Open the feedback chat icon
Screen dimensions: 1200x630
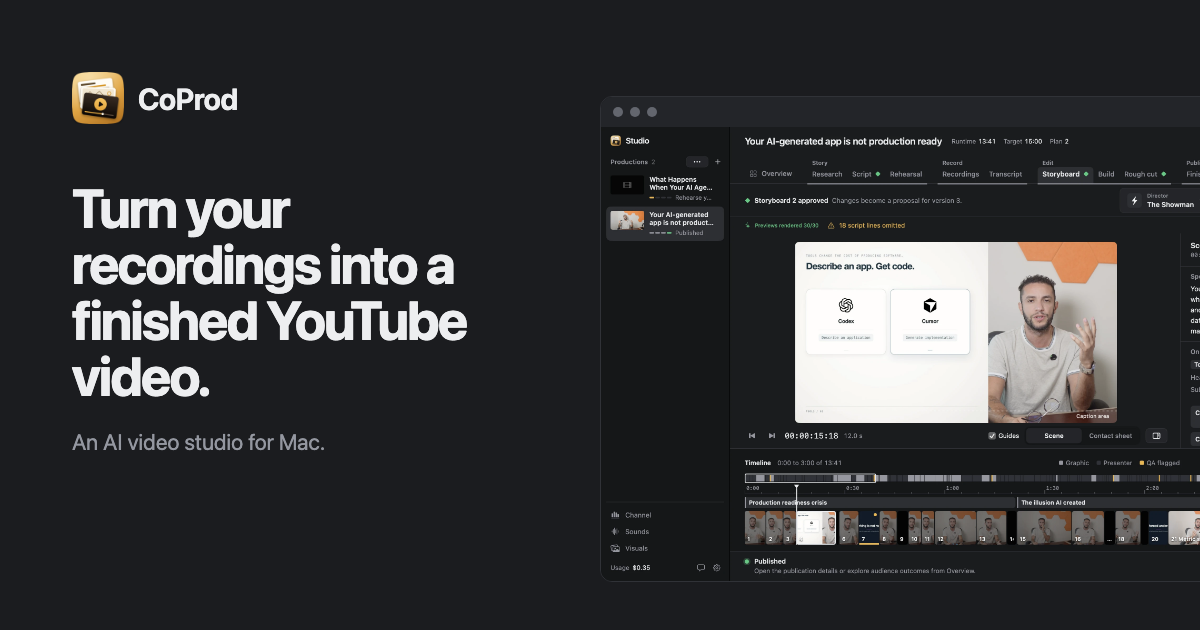[x=701, y=568]
